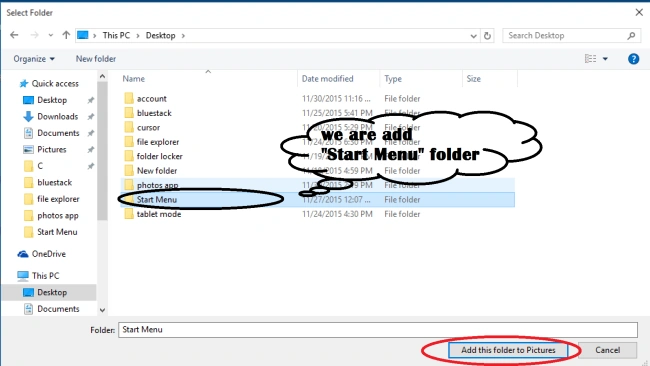Screen dimensions: 650x366
Task: Select Documents under This PC in the sidebar
Action: coord(58,309)
